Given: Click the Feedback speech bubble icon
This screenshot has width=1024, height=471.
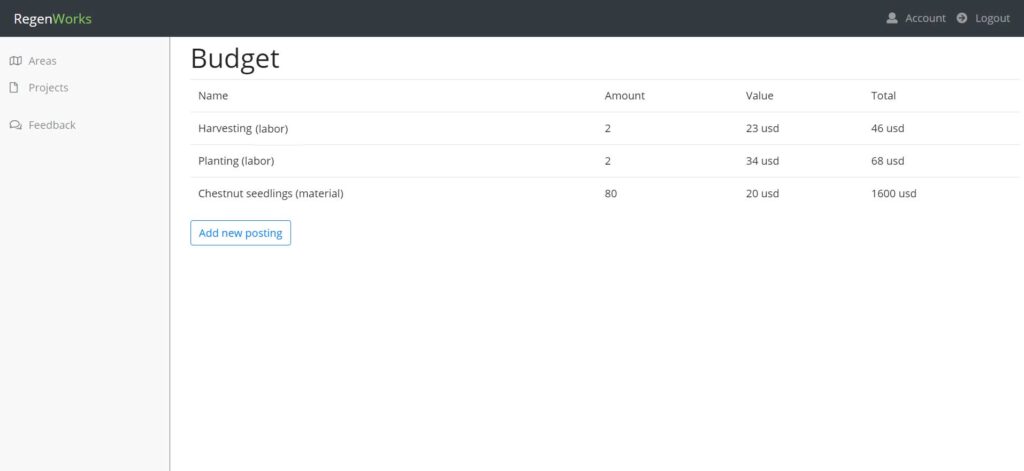Looking at the screenshot, I should [16, 125].
